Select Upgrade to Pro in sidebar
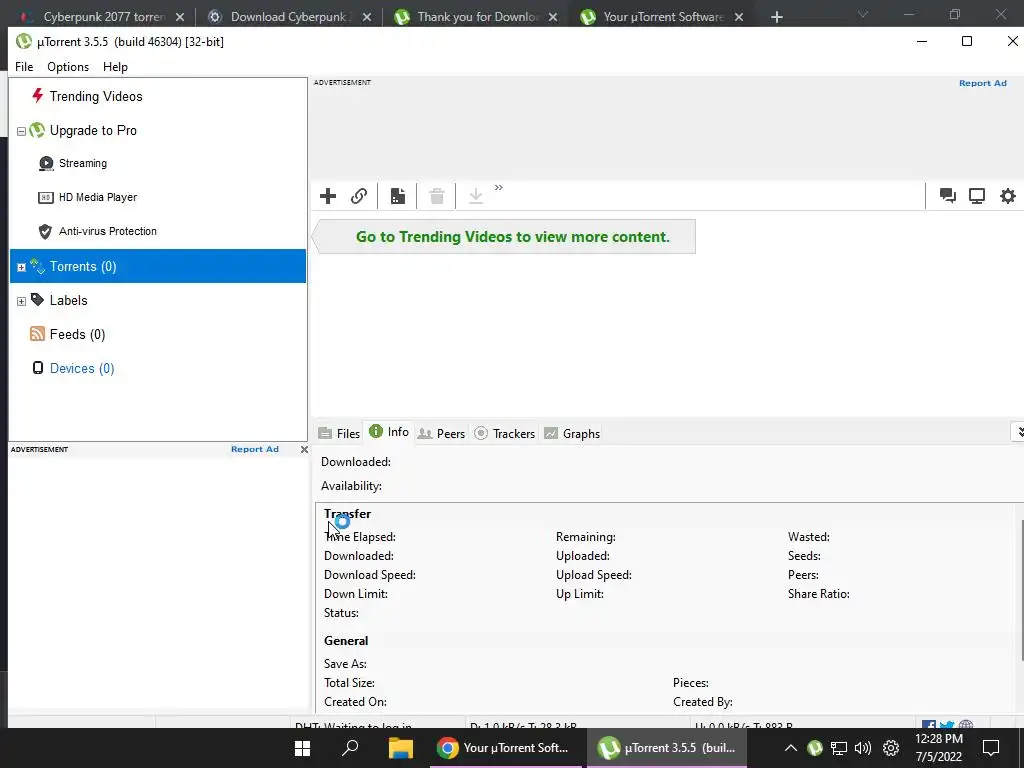The image size is (1024, 768). click(x=93, y=131)
